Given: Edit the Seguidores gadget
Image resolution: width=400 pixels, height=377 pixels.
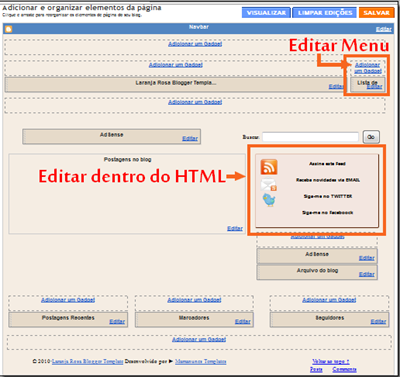Looking at the screenshot, I should [378, 321].
